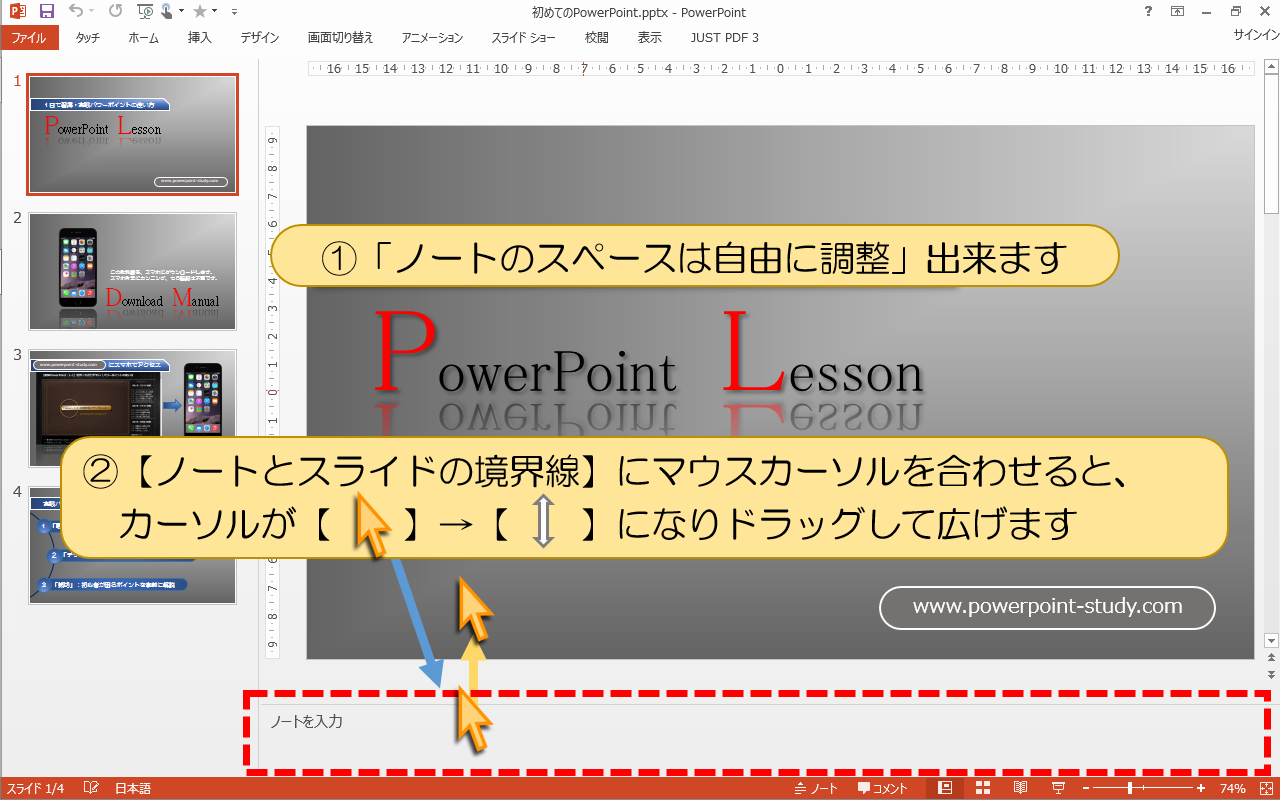Switch to the アニメーション ribbon tab
The width and height of the screenshot is (1280, 800).
(432, 37)
